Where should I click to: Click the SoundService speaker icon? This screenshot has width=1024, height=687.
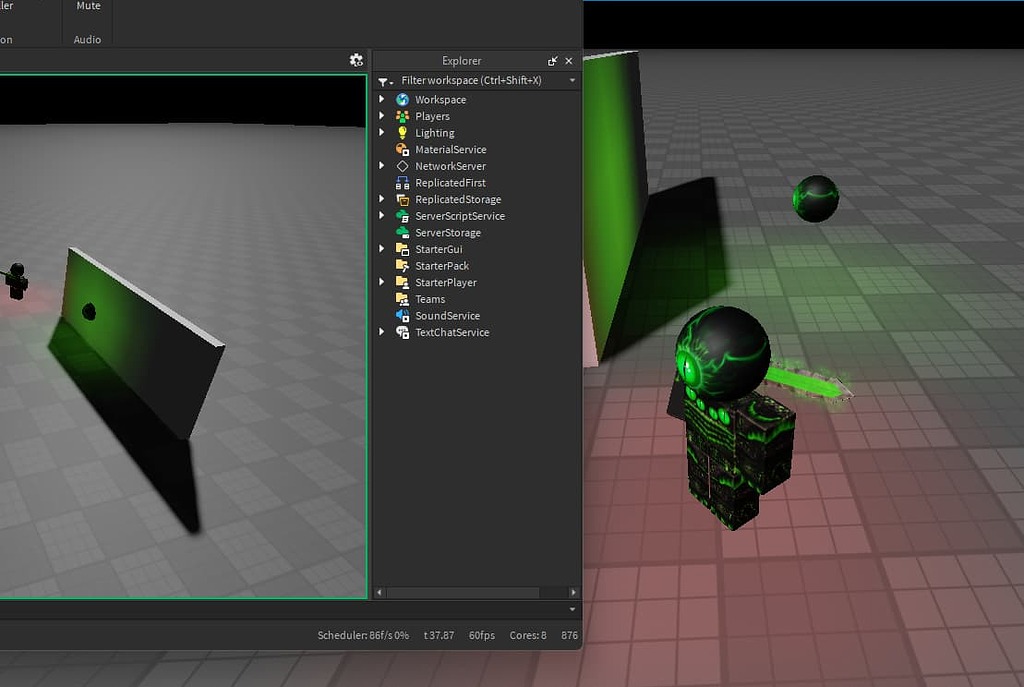click(x=402, y=316)
